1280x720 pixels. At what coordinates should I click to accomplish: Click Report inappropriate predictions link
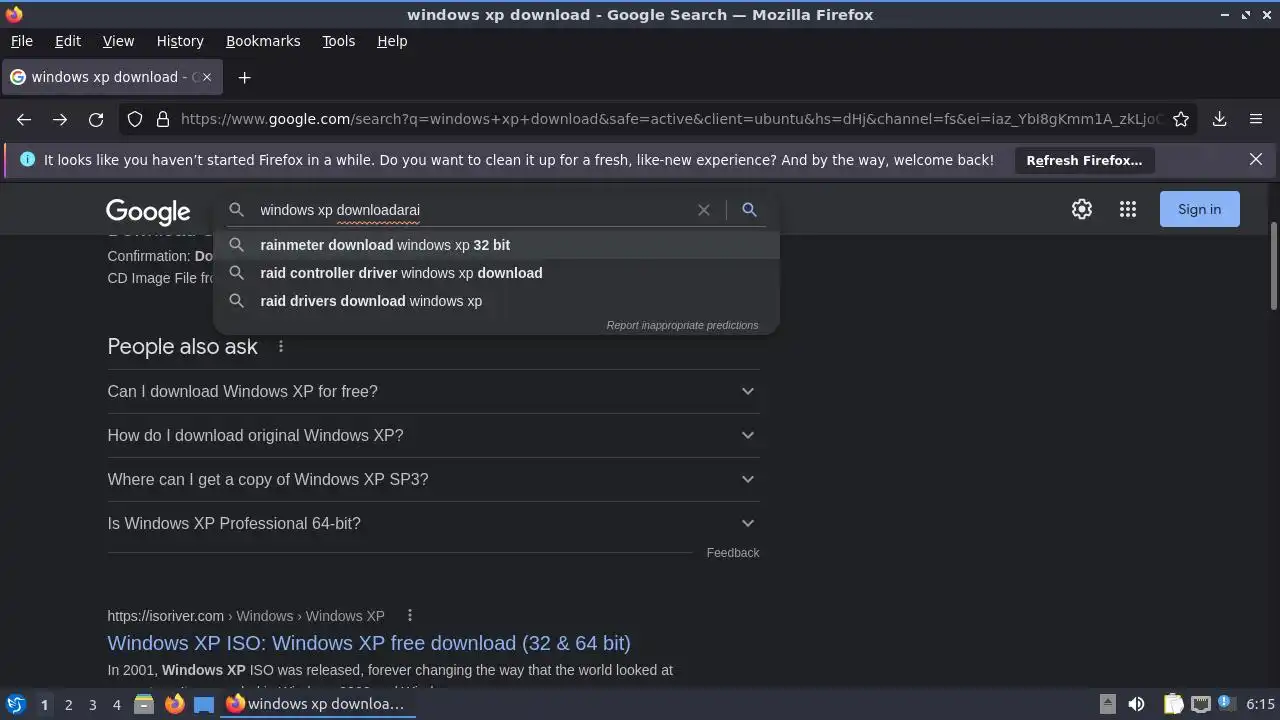(x=682, y=325)
